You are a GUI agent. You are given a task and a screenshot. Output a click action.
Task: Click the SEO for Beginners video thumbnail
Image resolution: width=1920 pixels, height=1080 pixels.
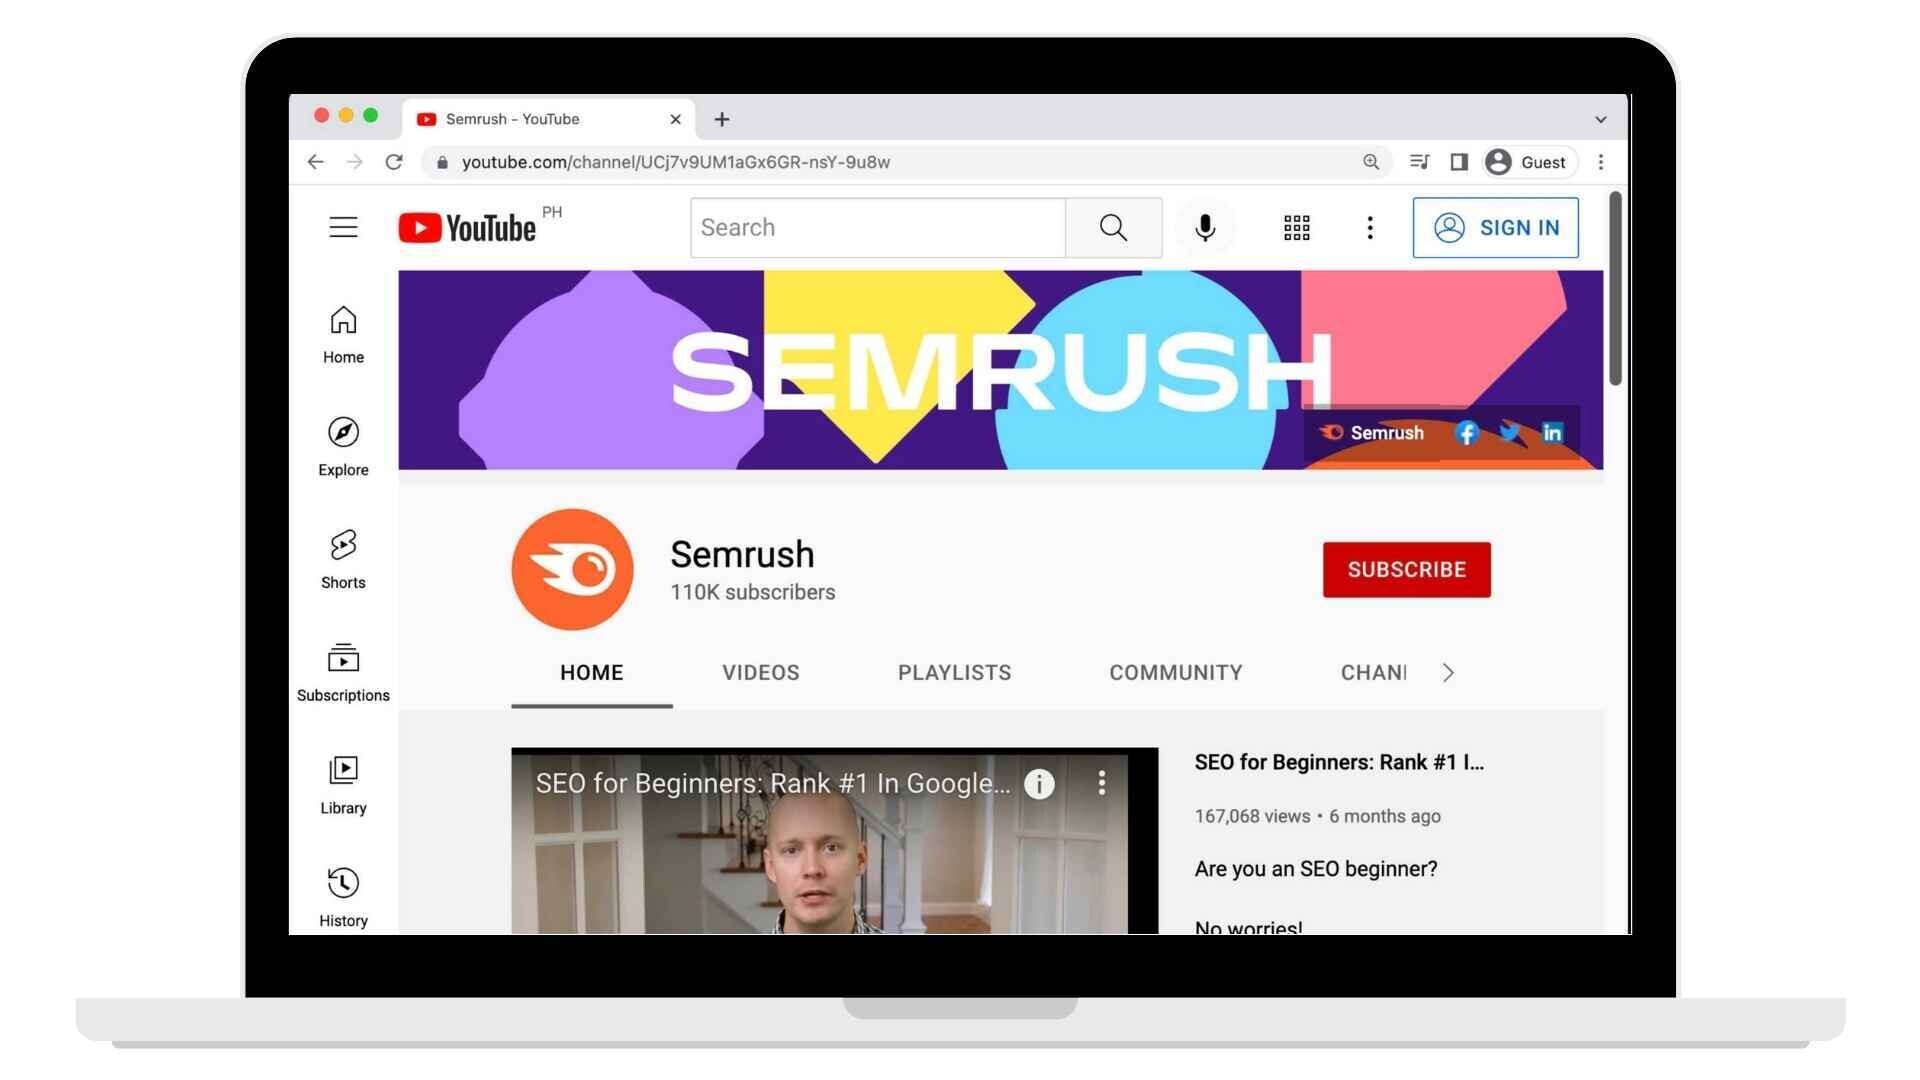tap(833, 840)
